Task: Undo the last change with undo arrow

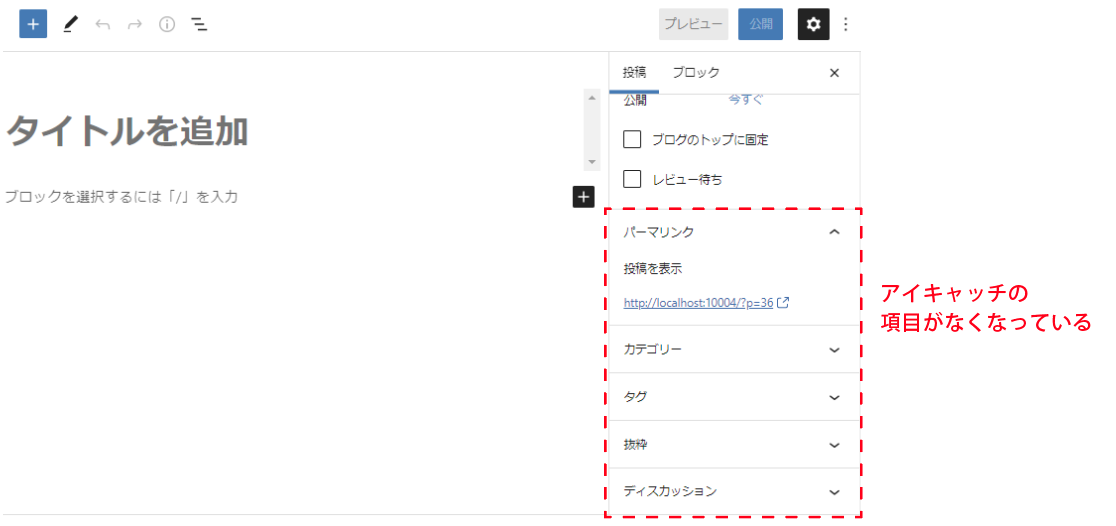Action: (102, 24)
